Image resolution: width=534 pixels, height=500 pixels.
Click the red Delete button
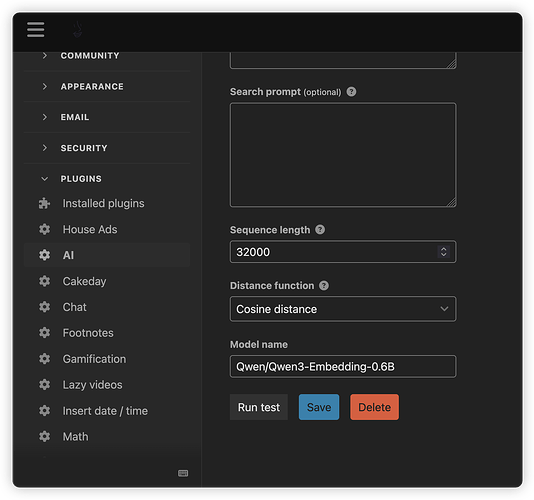coord(374,407)
